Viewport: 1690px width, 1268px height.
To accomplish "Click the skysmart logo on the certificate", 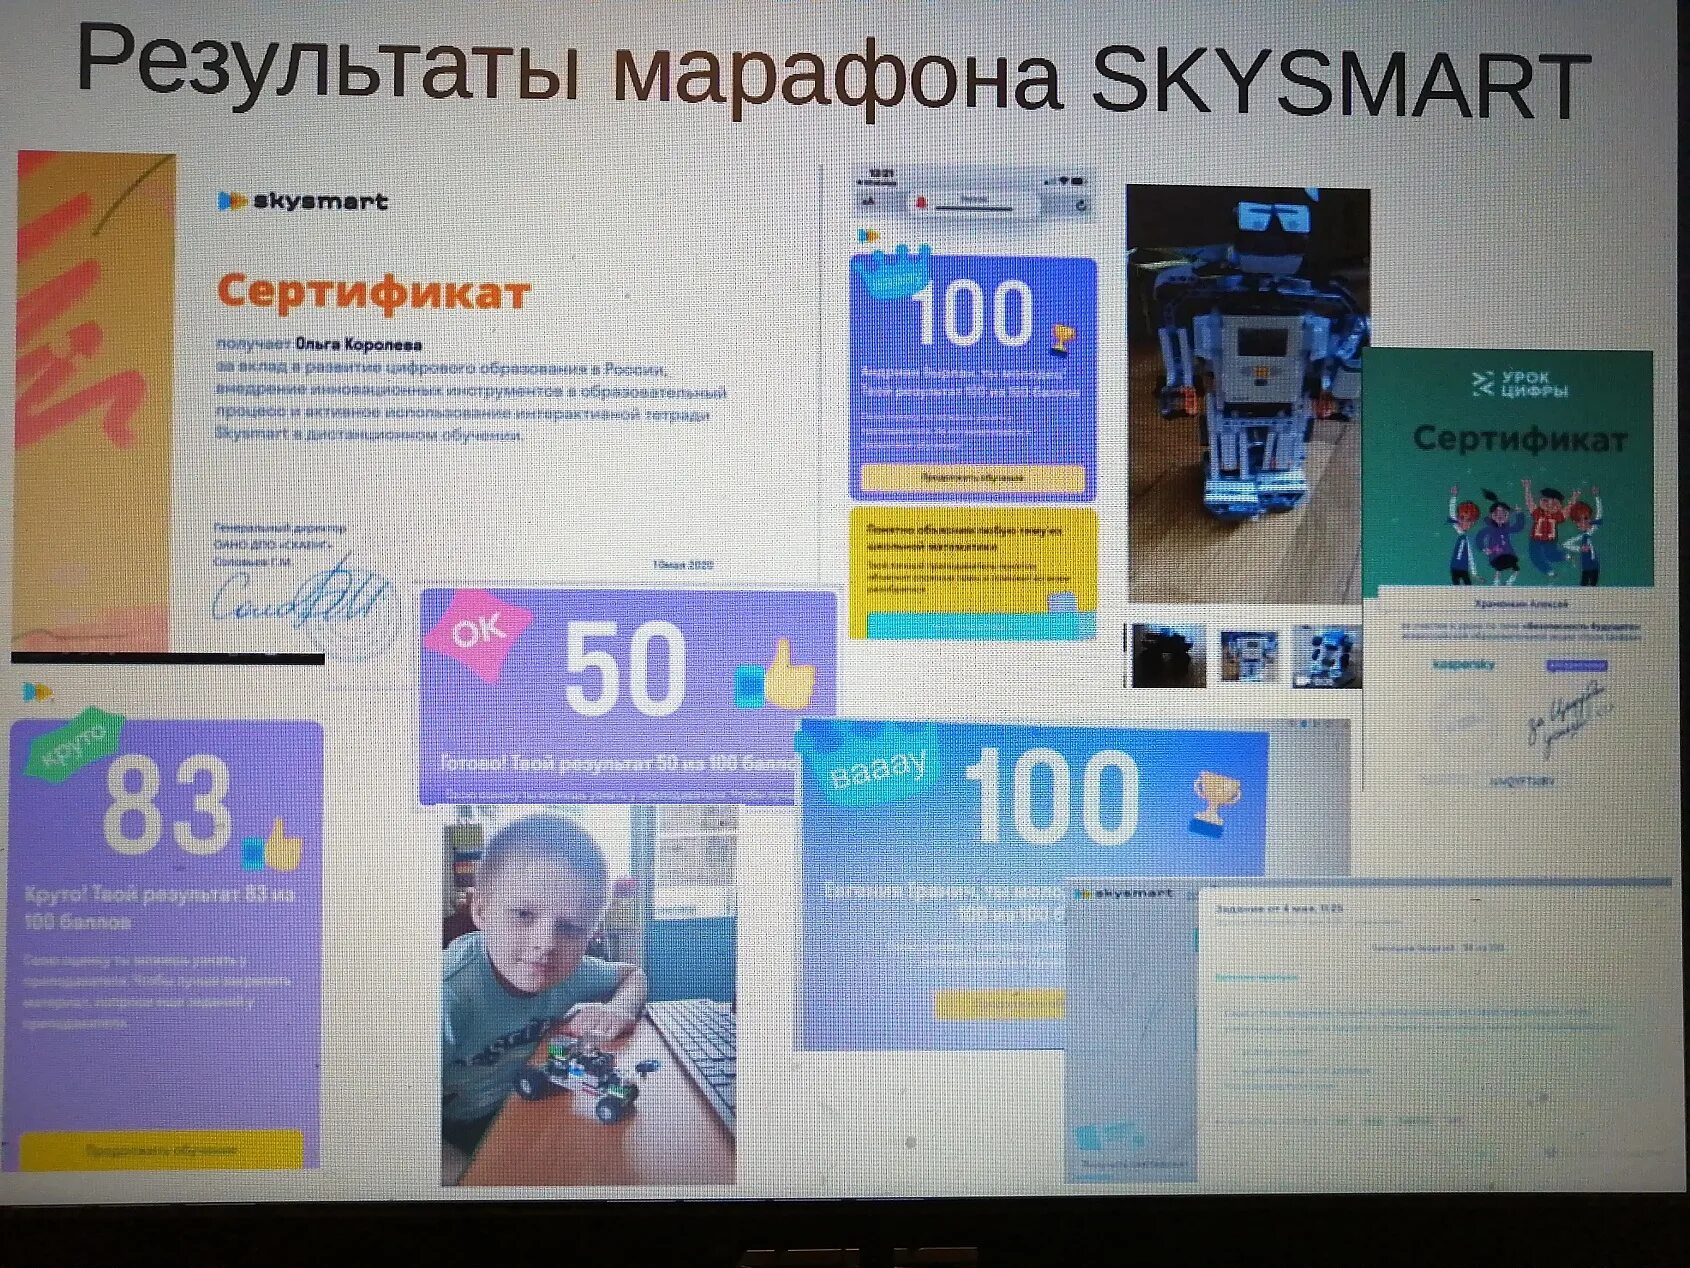I will tap(303, 201).
